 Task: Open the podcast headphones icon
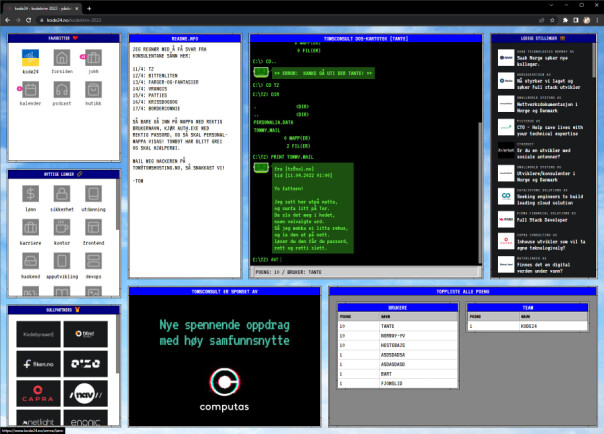(62, 90)
